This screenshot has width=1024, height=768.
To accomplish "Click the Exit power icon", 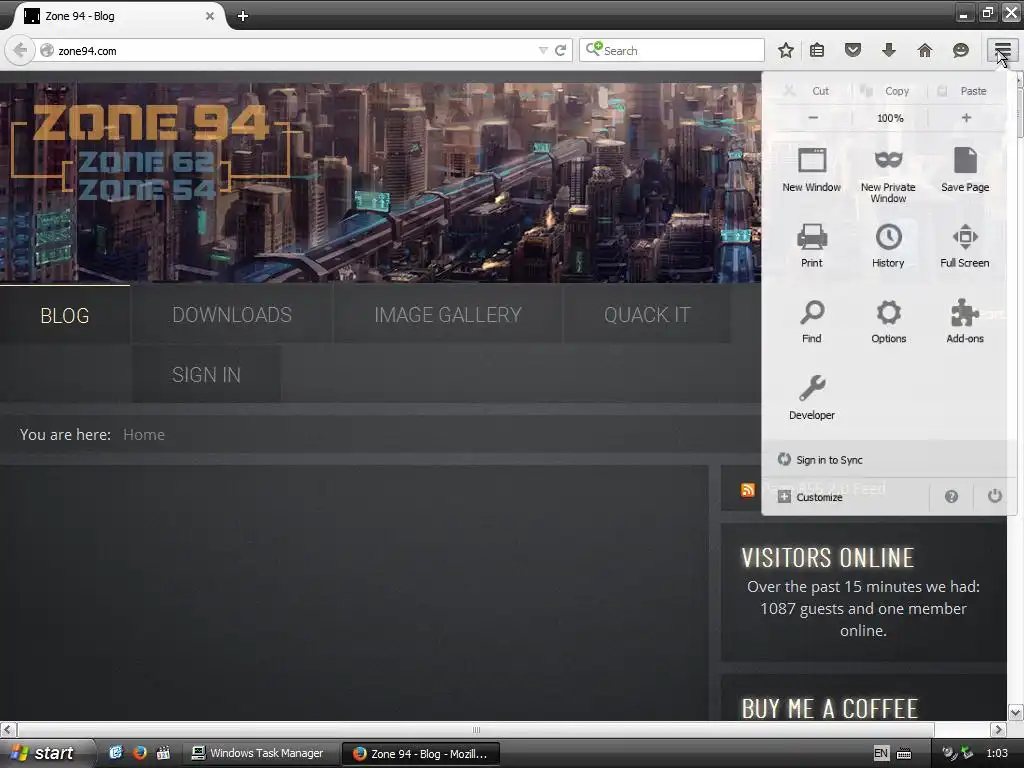I will click(x=994, y=496).
